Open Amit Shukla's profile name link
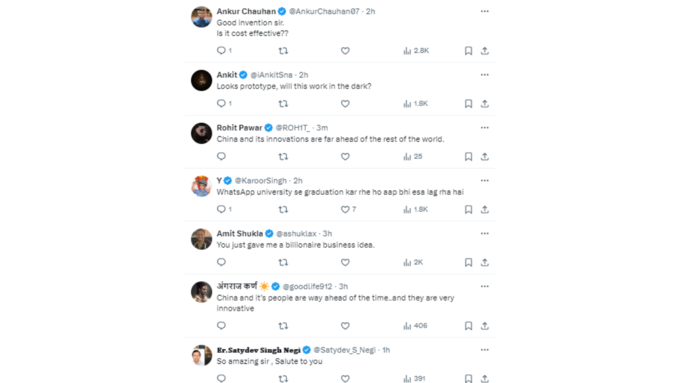The height and width of the screenshot is (383, 680). click(x=240, y=233)
